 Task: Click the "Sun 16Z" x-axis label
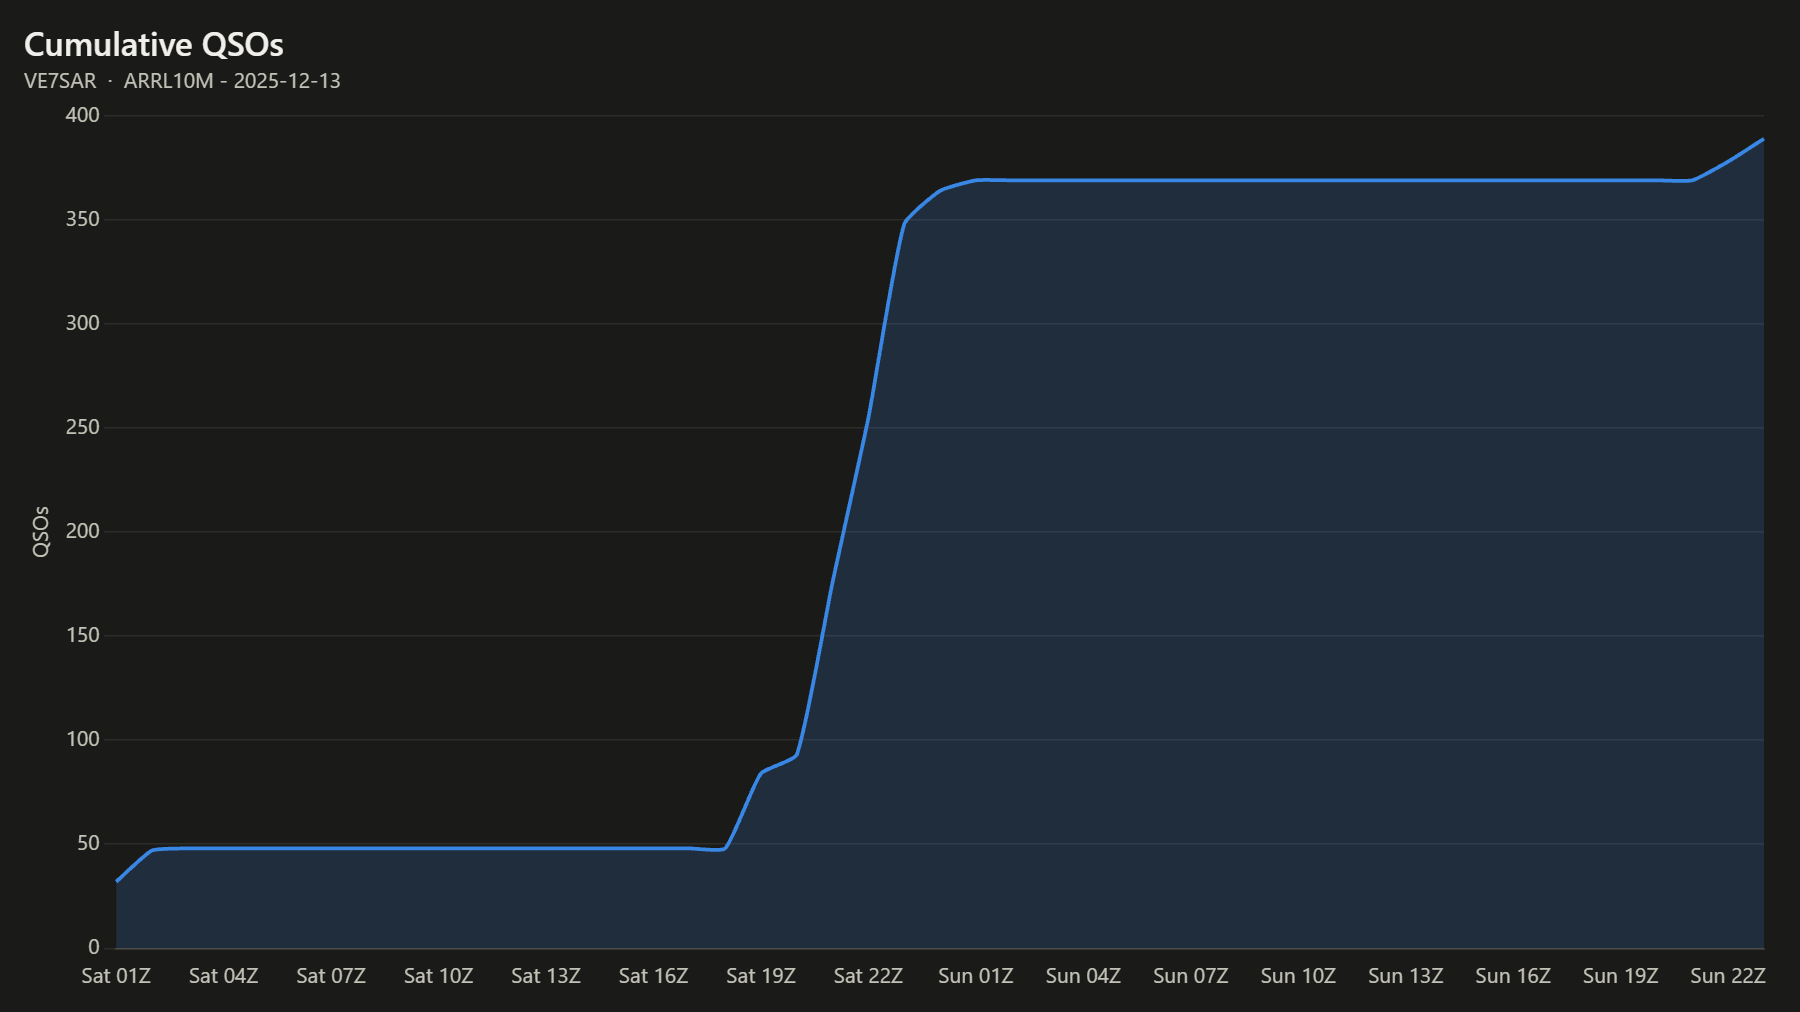[1514, 976]
